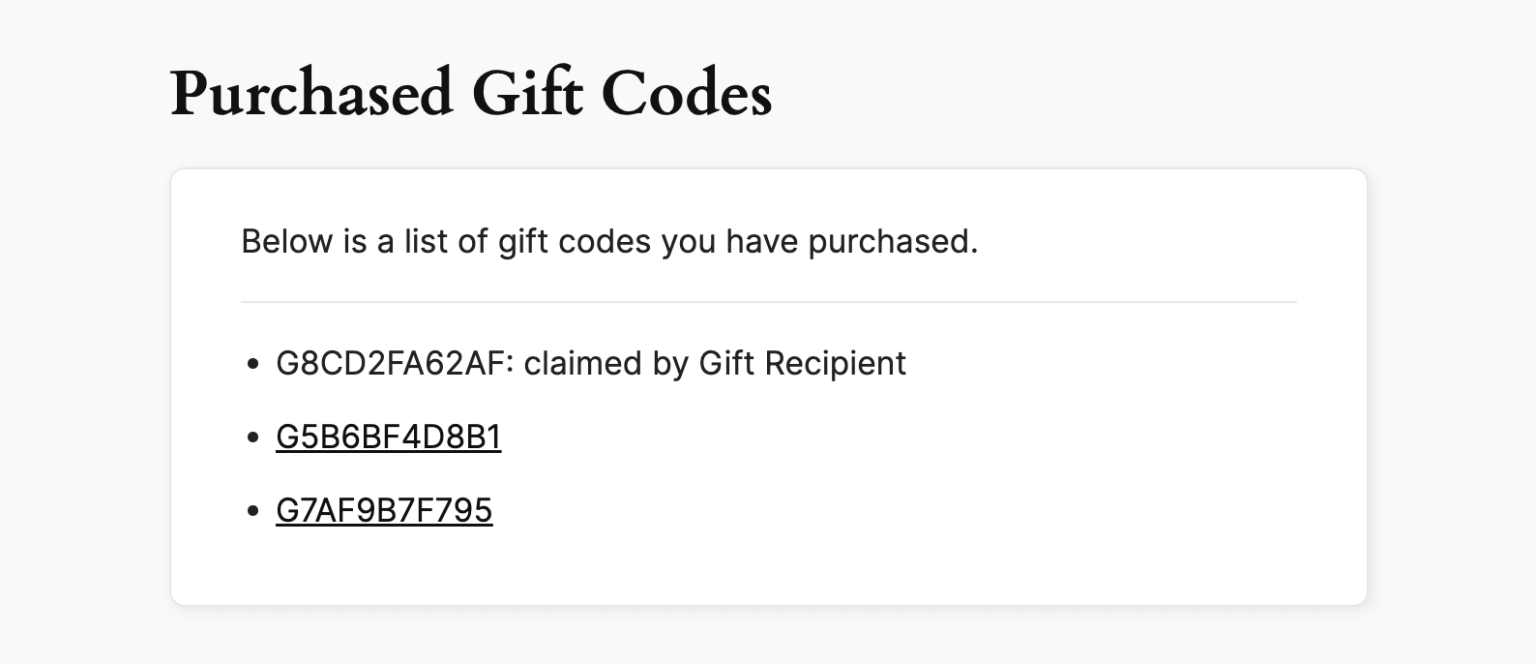The width and height of the screenshot is (1536, 664).
Task: Click the bullet beside G7AF9B7F795
Action: pyautogui.click(x=252, y=509)
